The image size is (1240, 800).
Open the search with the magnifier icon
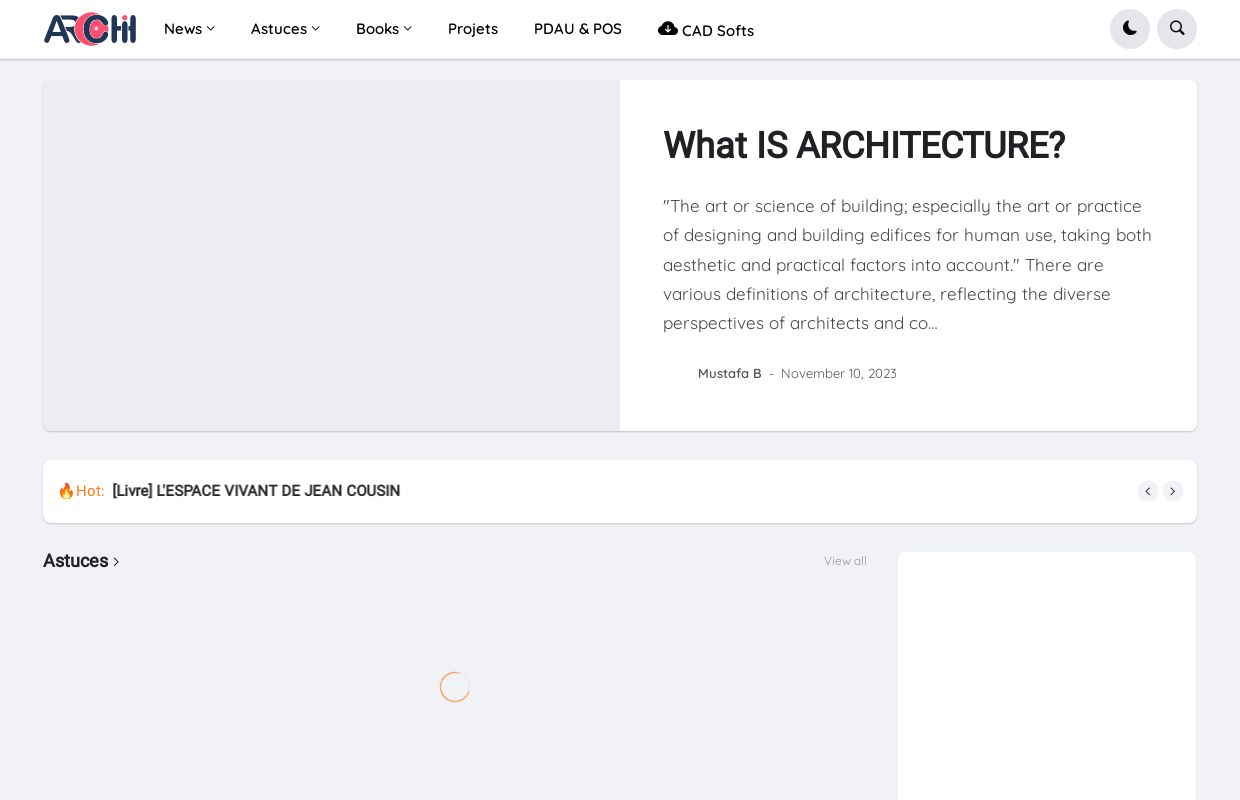pyautogui.click(x=1177, y=29)
